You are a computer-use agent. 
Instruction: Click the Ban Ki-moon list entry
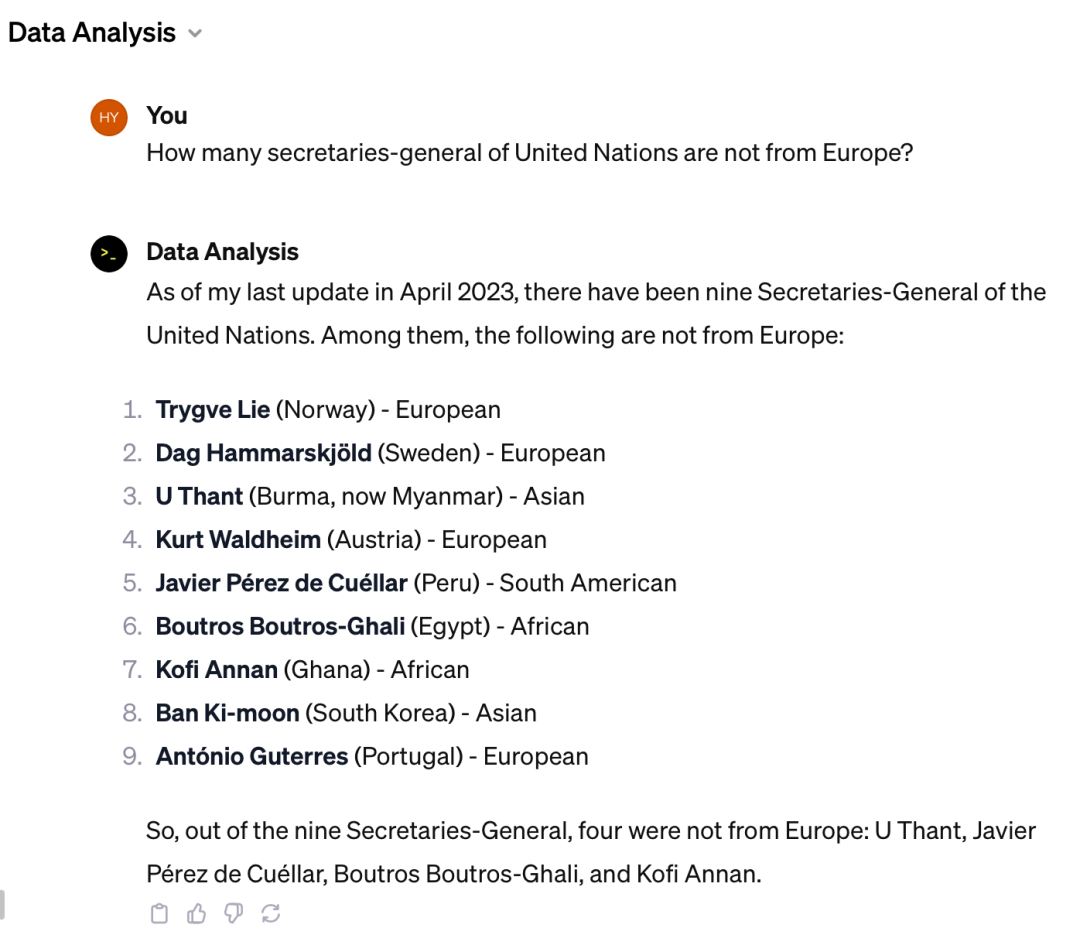[346, 714]
